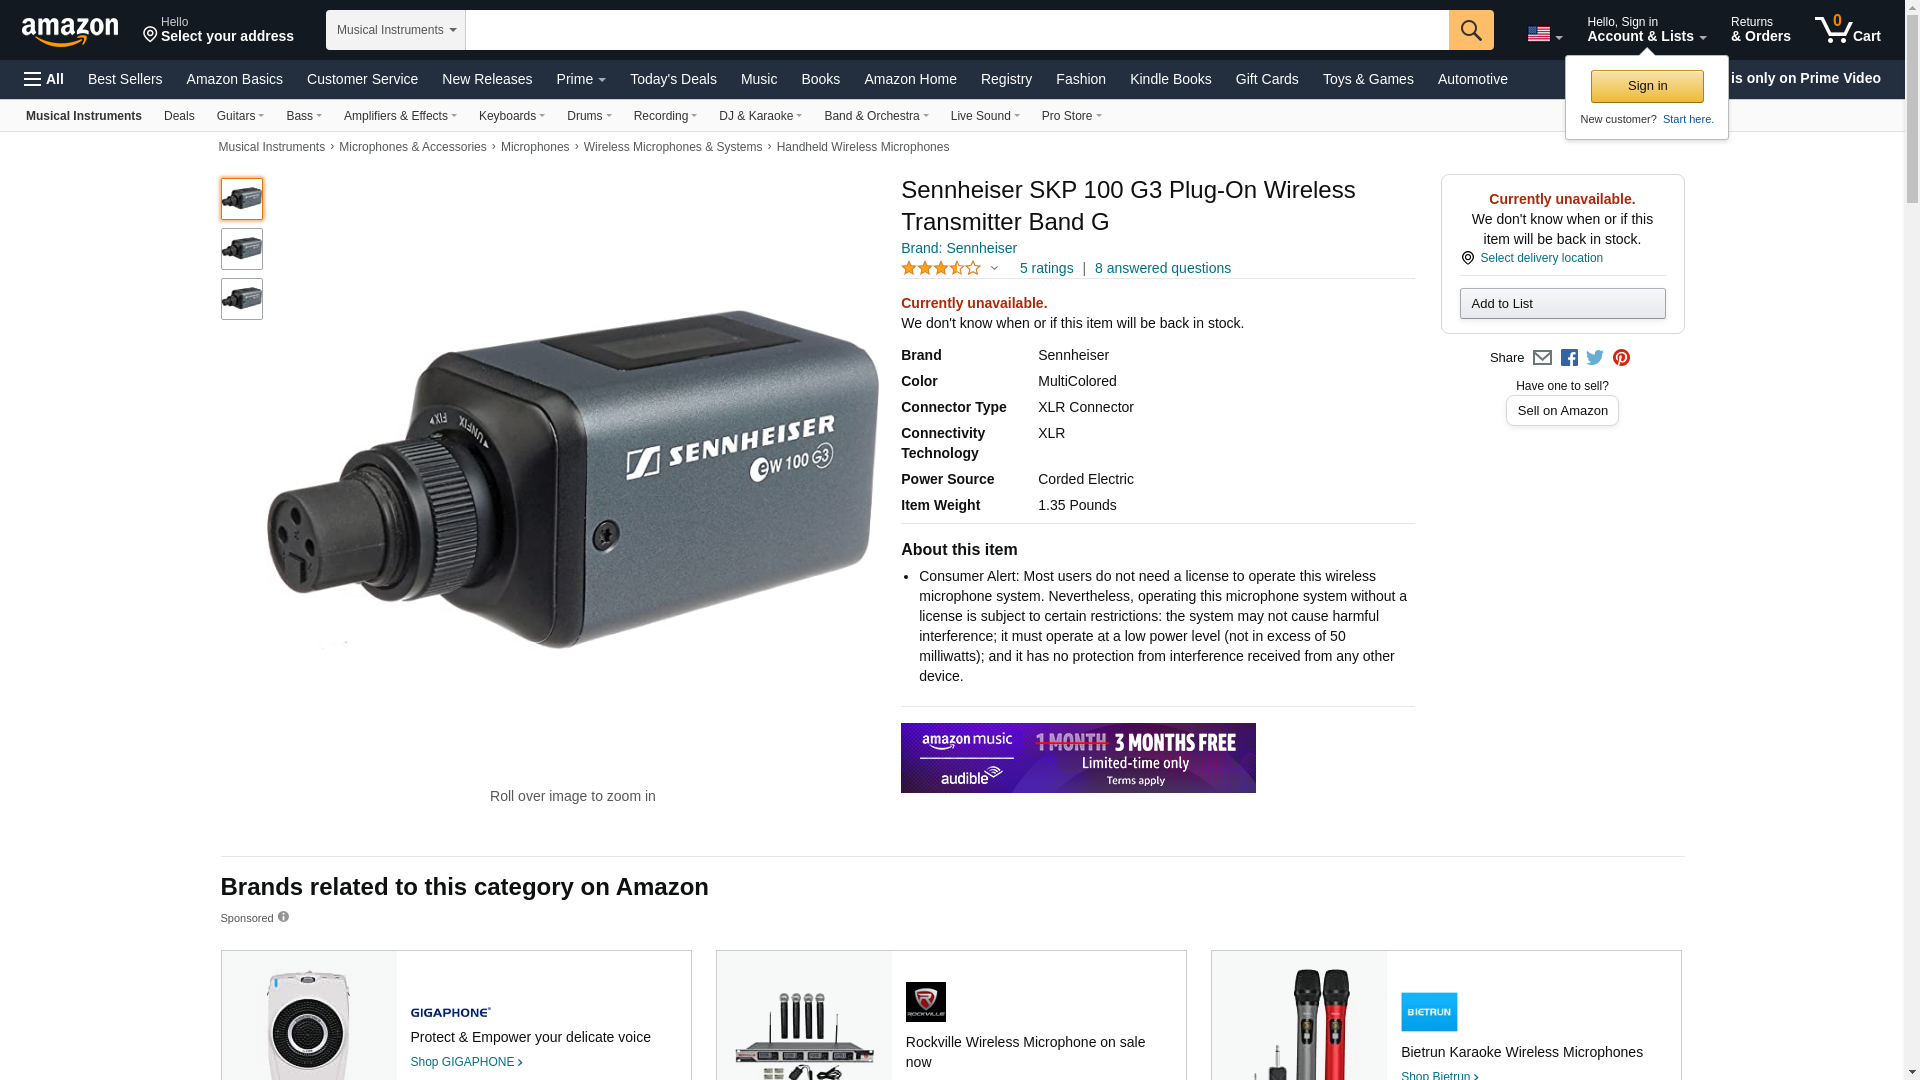Open the 8 answered questions link
The width and height of the screenshot is (1920, 1080).
click(x=1163, y=268)
